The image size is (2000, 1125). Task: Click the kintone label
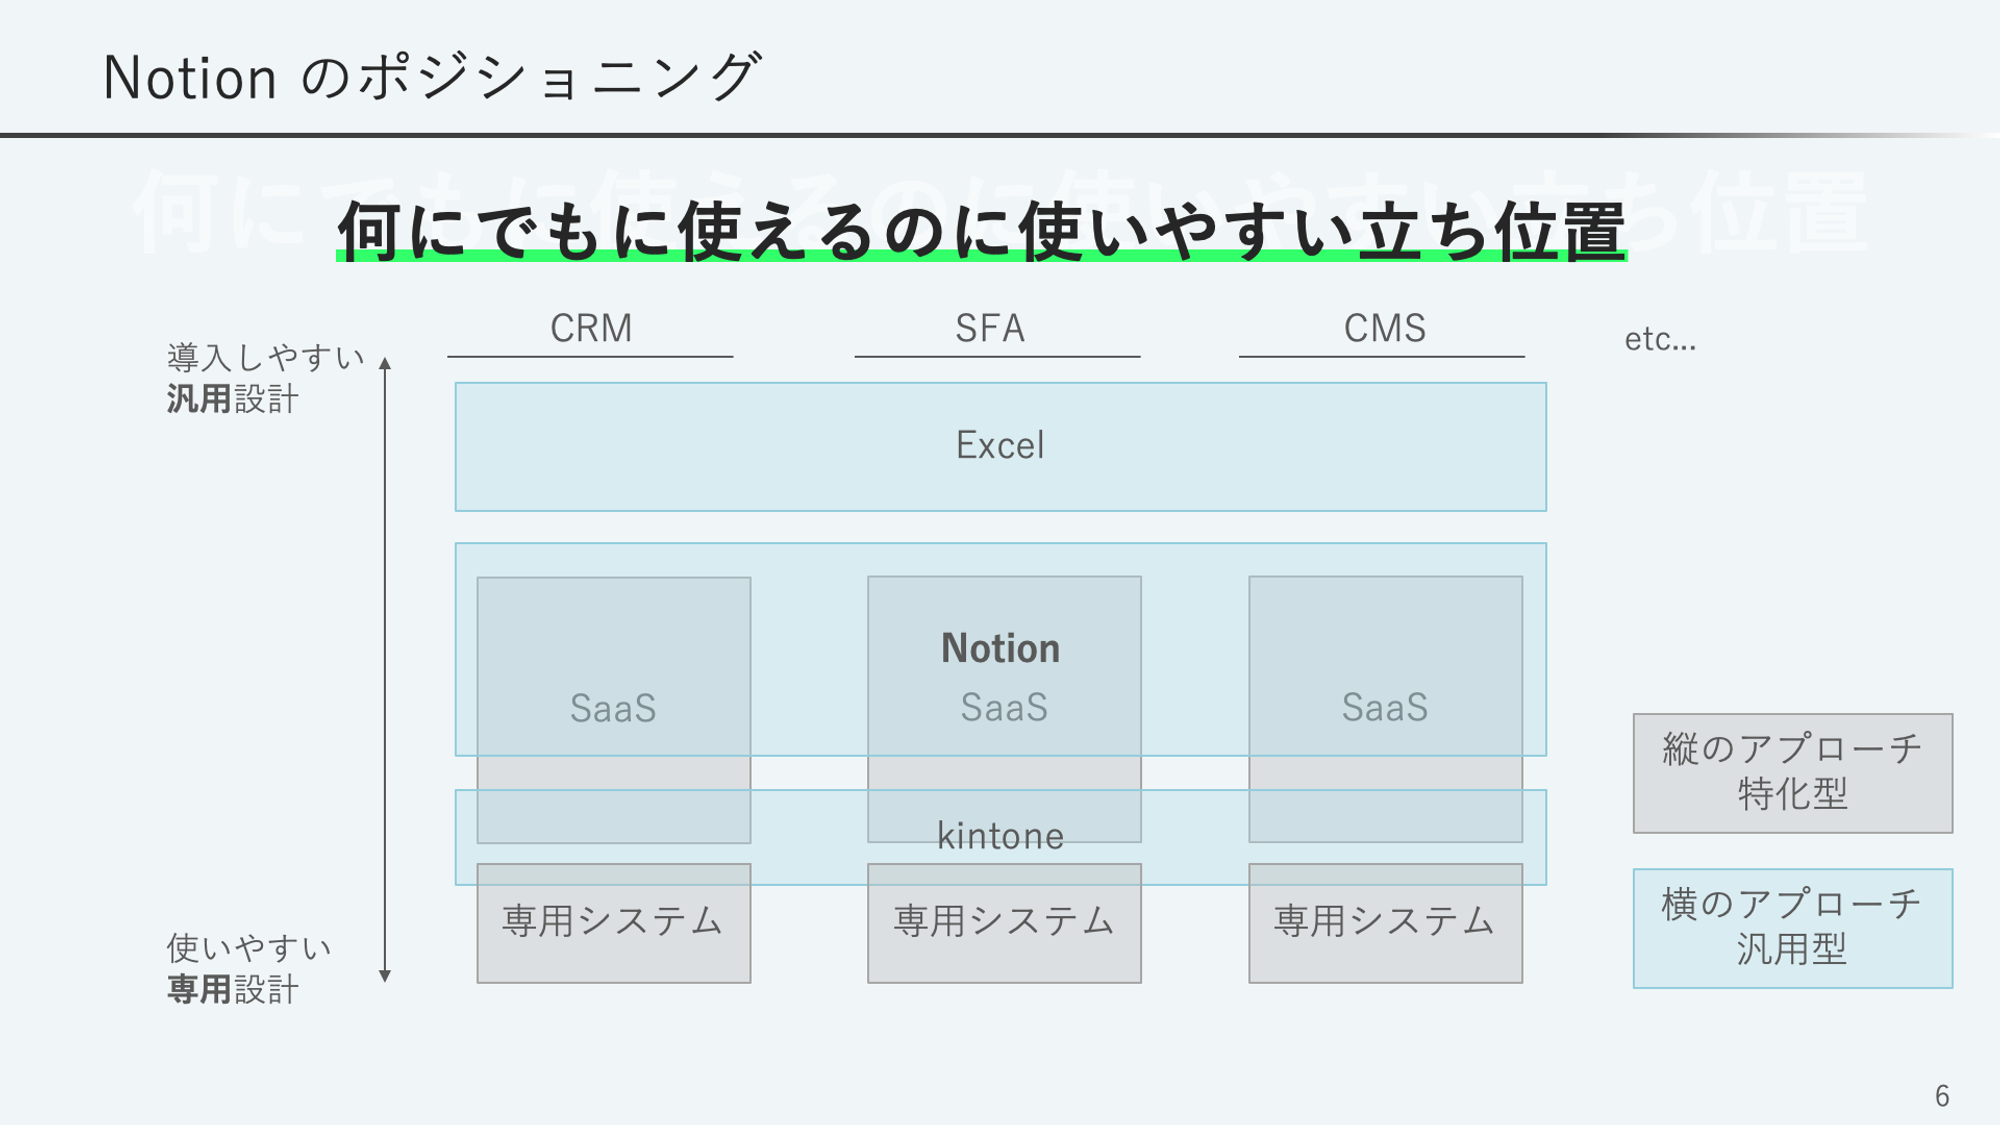point(1000,836)
